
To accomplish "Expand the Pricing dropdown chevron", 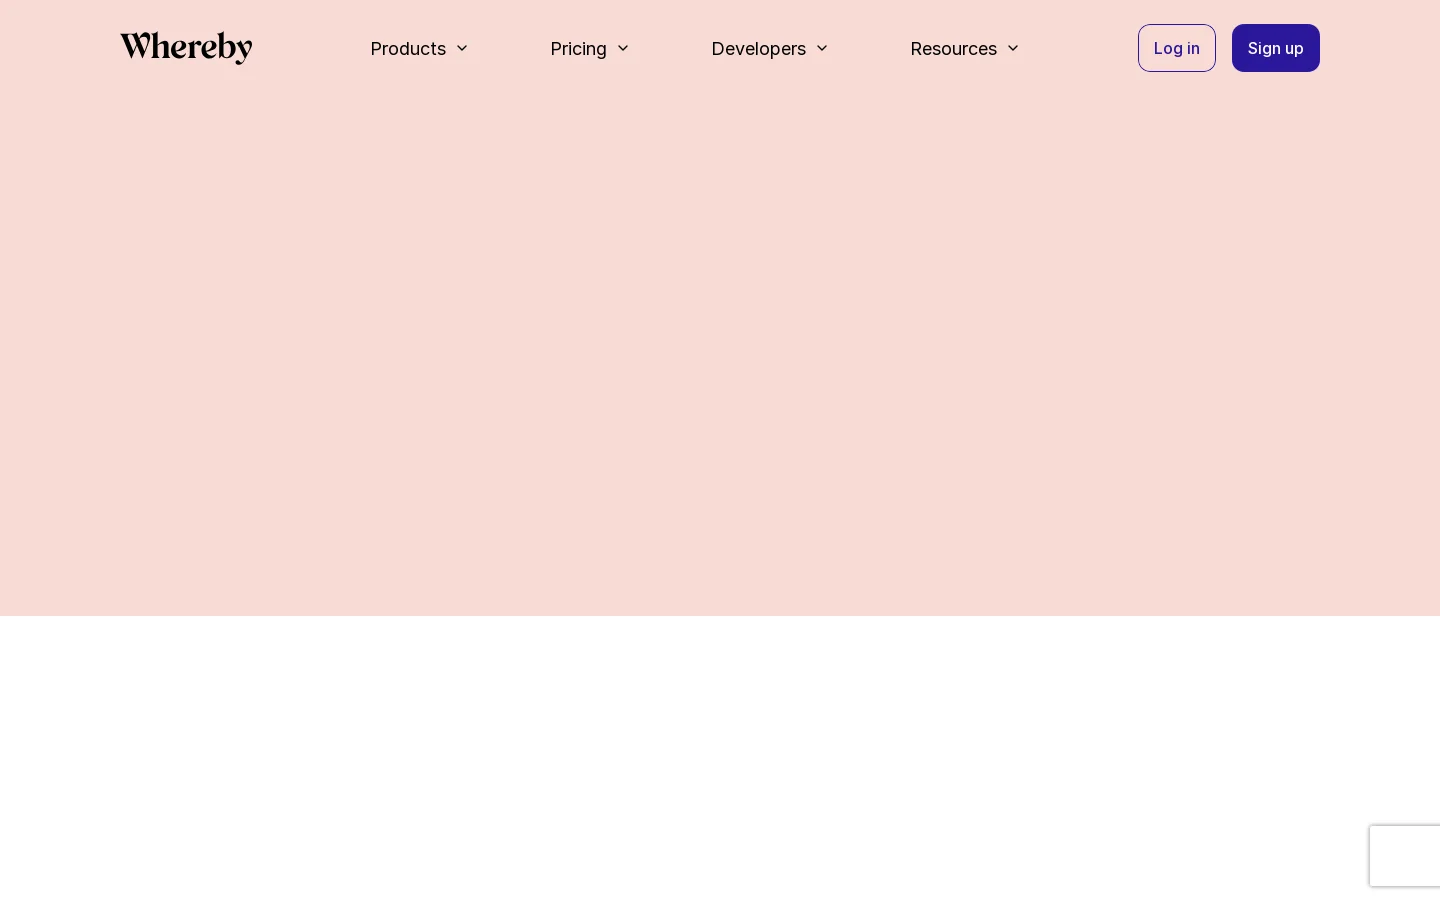I will 623,48.
